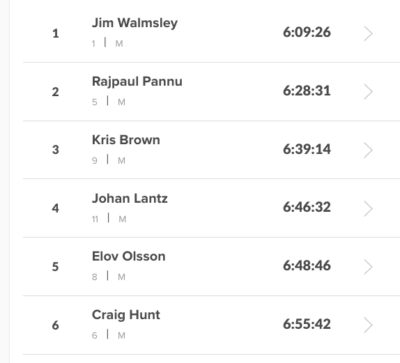Click the bib number 11 under Johan Lantz
Viewport: 400px width, 363px height.
click(95, 219)
